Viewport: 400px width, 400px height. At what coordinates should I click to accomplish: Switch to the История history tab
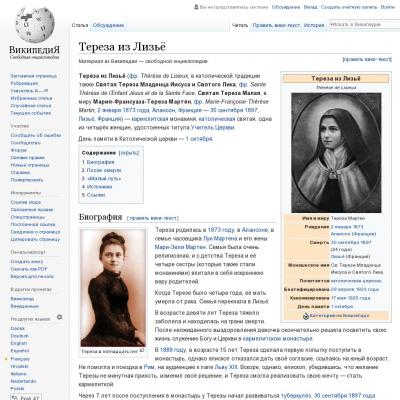(x=314, y=25)
